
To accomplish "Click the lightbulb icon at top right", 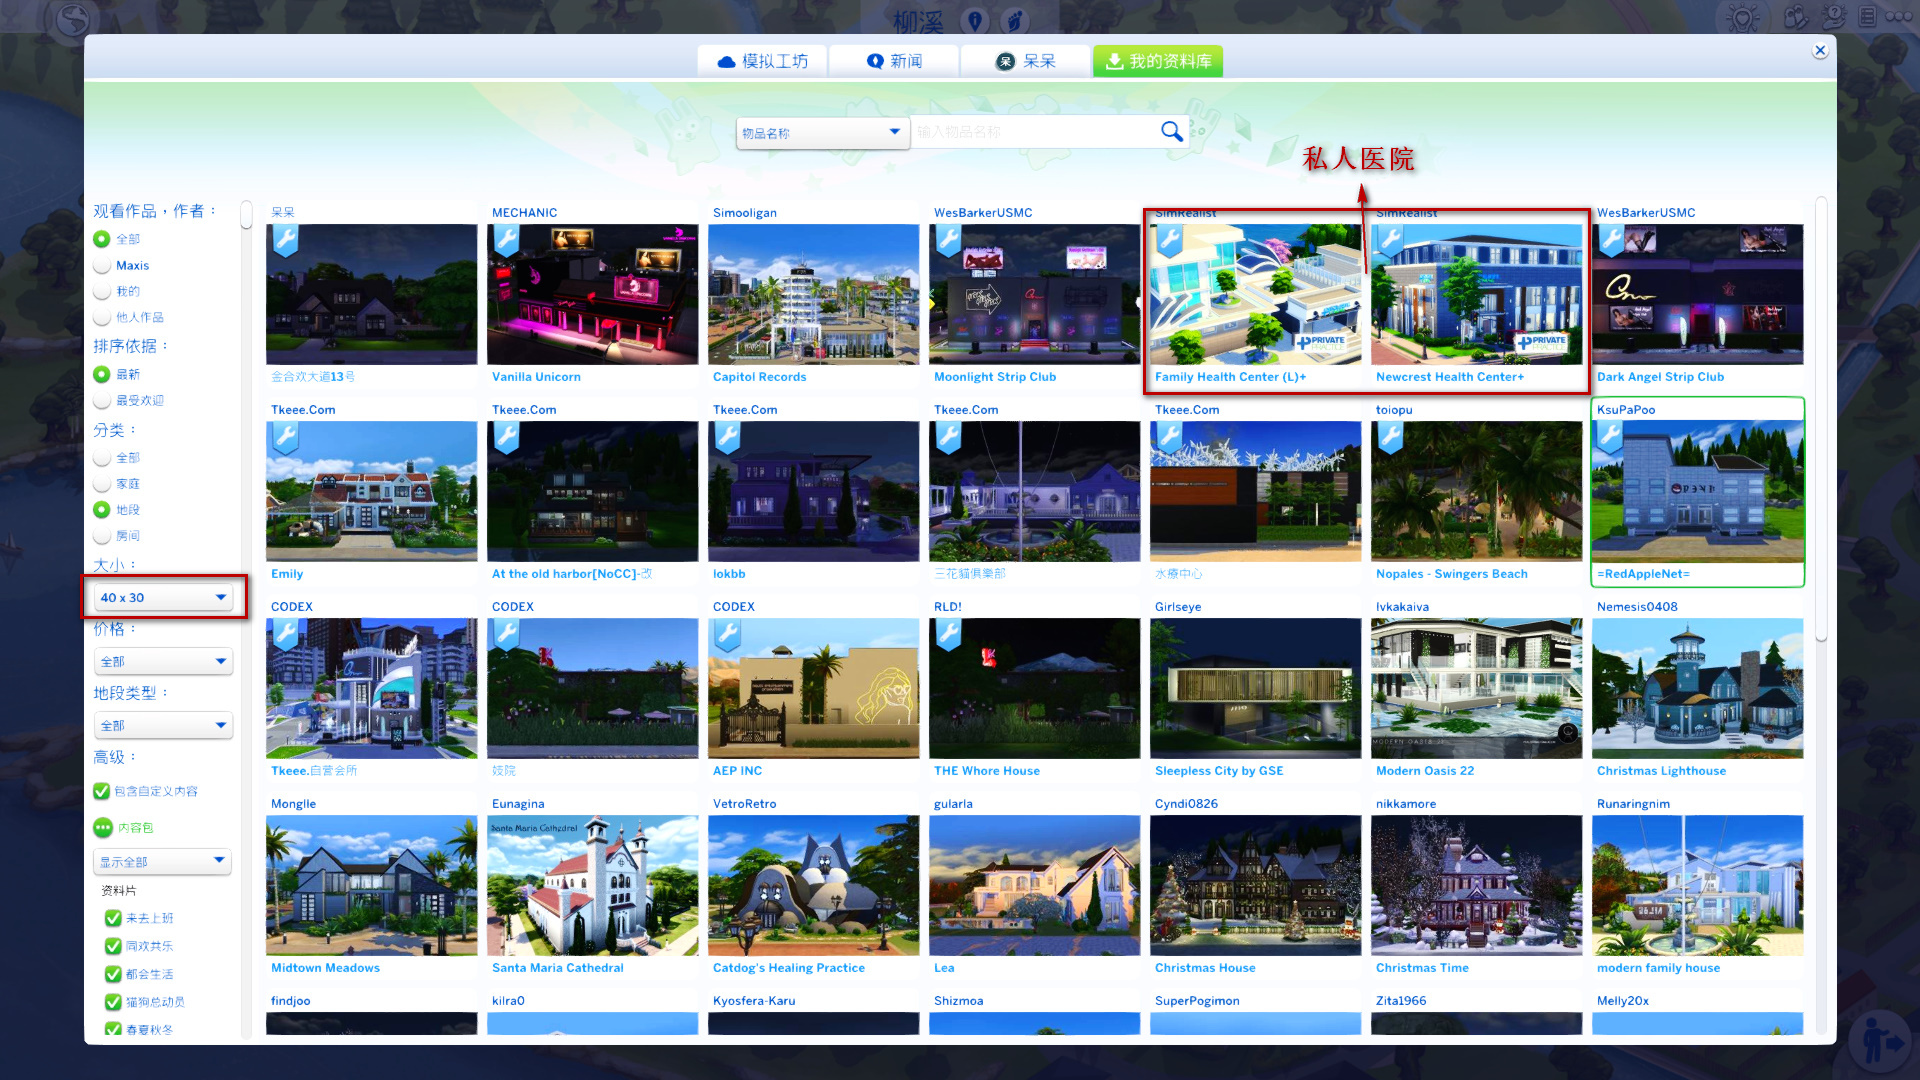I will pyautogui.click(x=1744, y=18).
